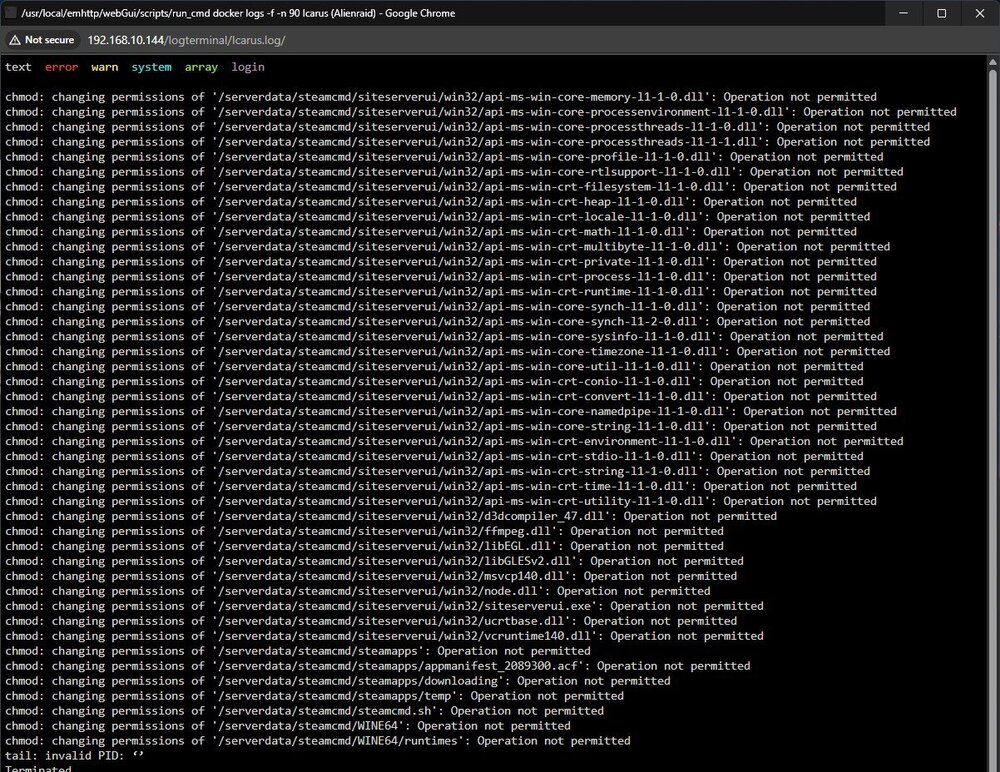Click the log line for msvcp140.dll
The width and height of the screenshot is (1000, 772).
[x=371, y=576]
